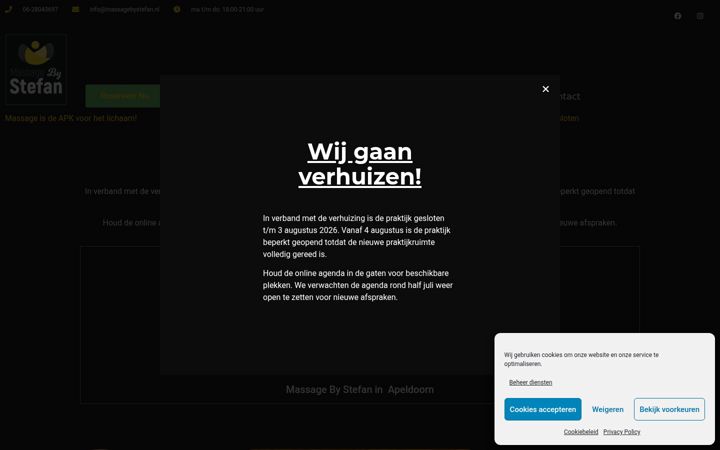Viewport: 720px width, 450px height.
Task: Open the Instagram icon in header
Action: pyautogui.click(x=700, y=16)
